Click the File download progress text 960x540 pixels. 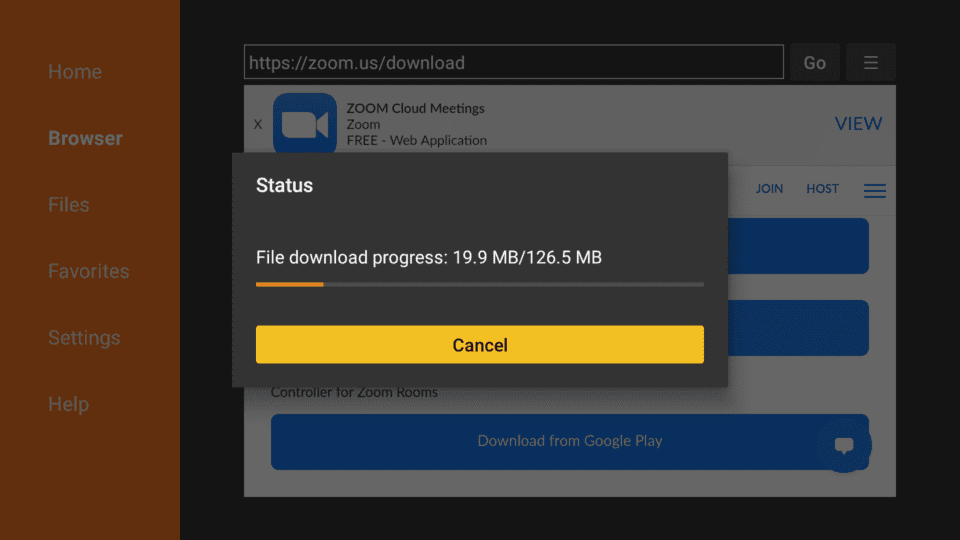click(429, 257)
